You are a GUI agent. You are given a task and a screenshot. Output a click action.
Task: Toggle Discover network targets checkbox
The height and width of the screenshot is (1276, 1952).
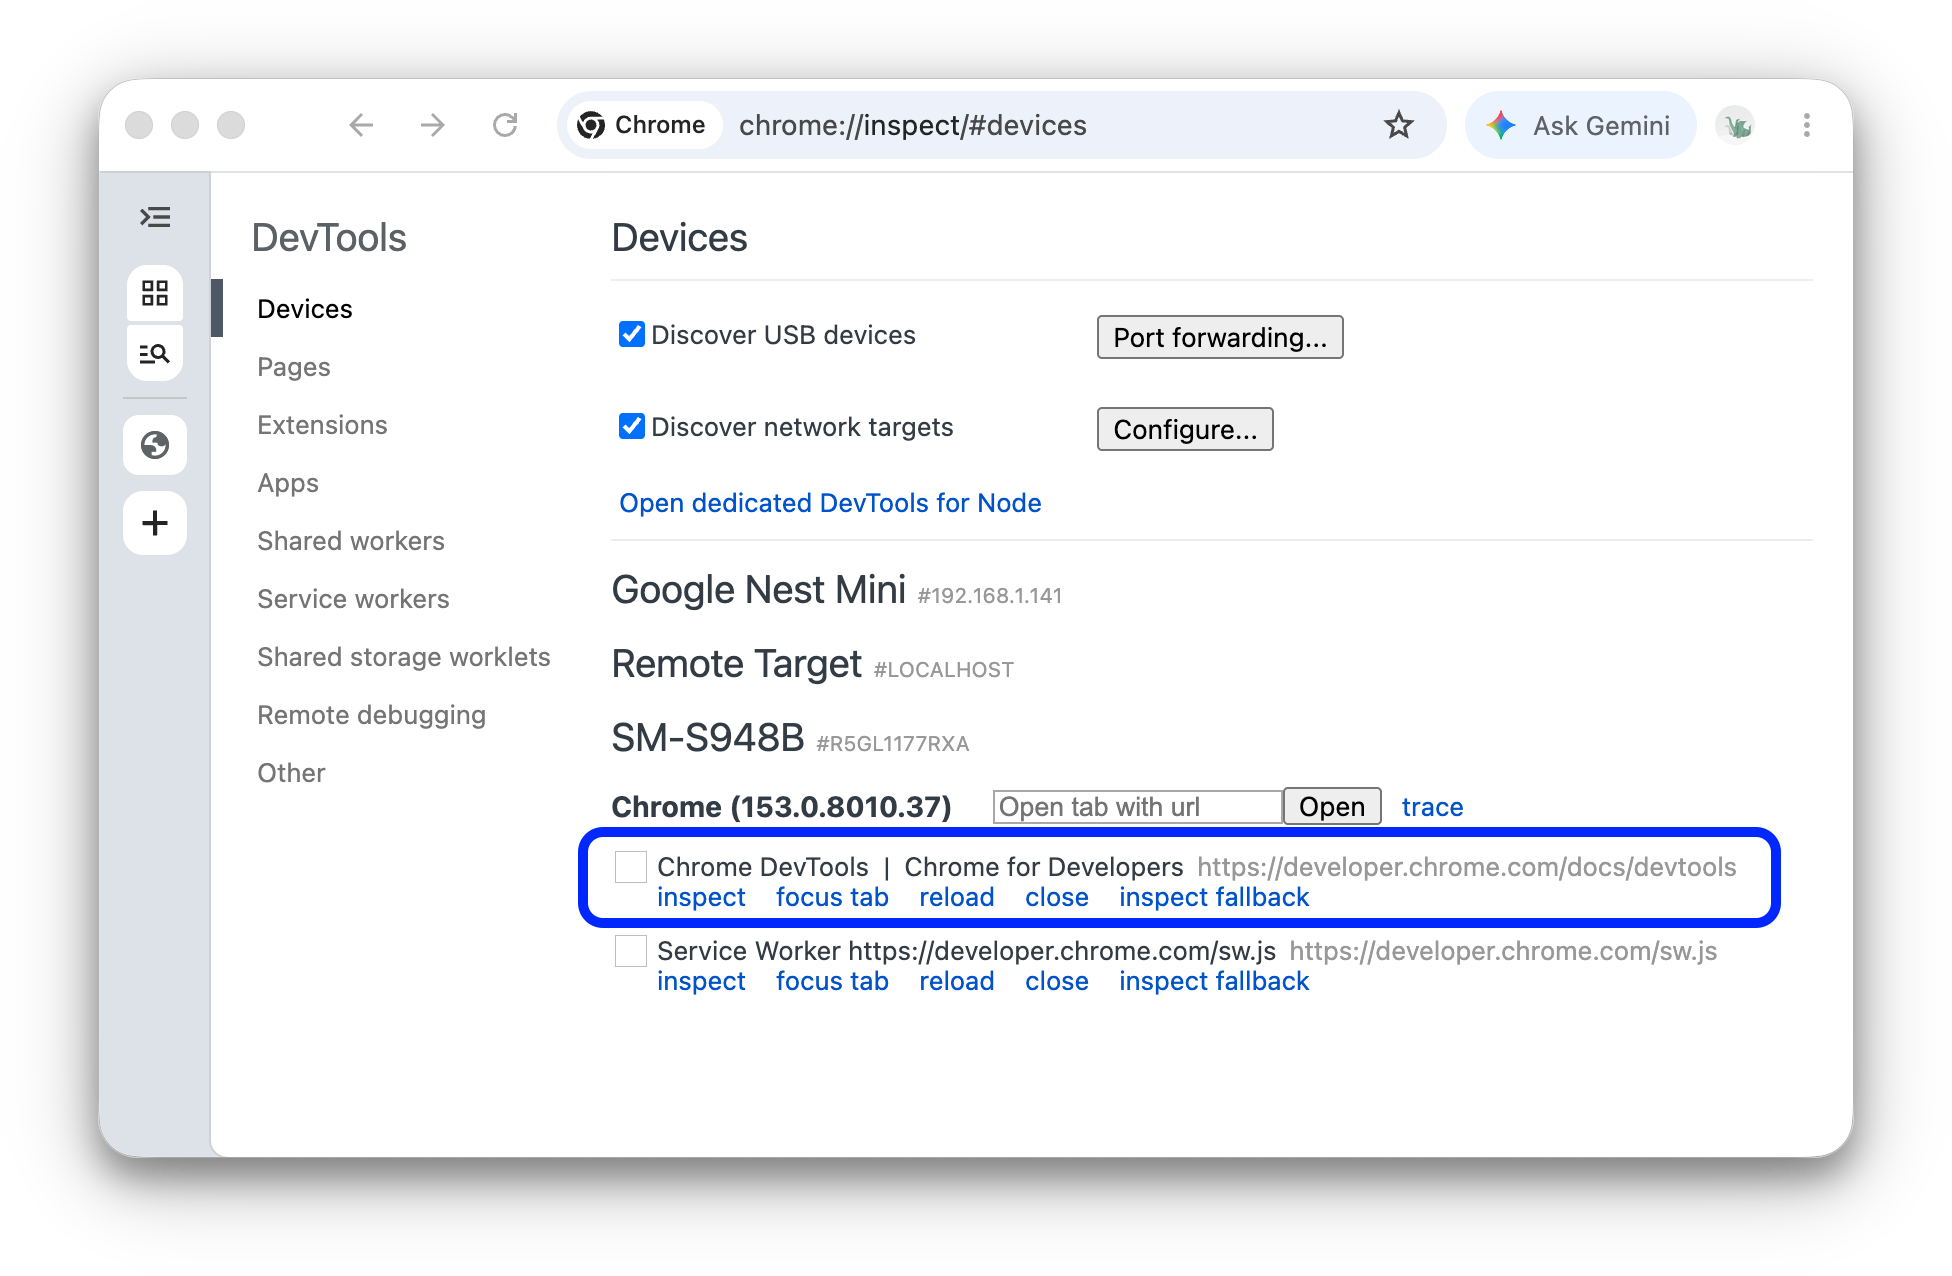632,426
